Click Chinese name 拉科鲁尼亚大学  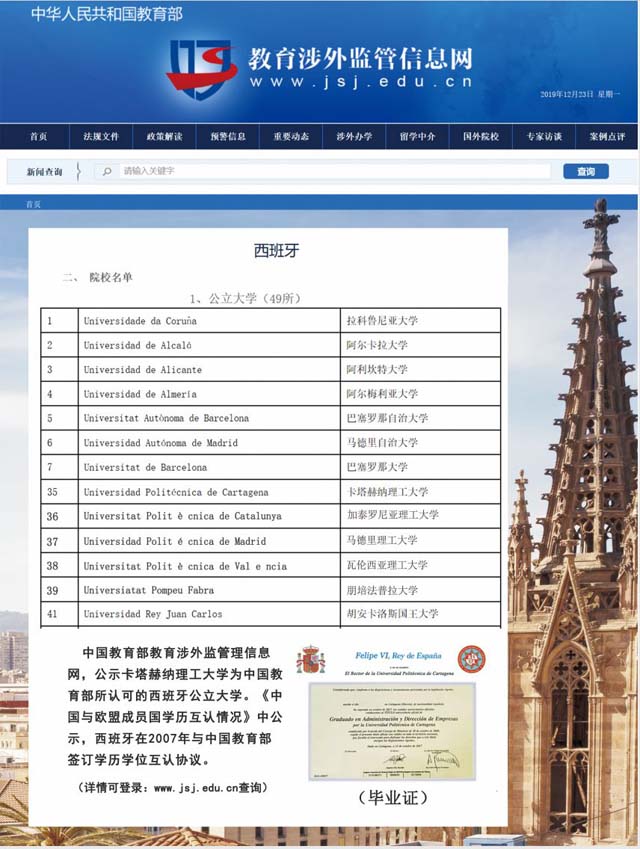tap(382, 321)
